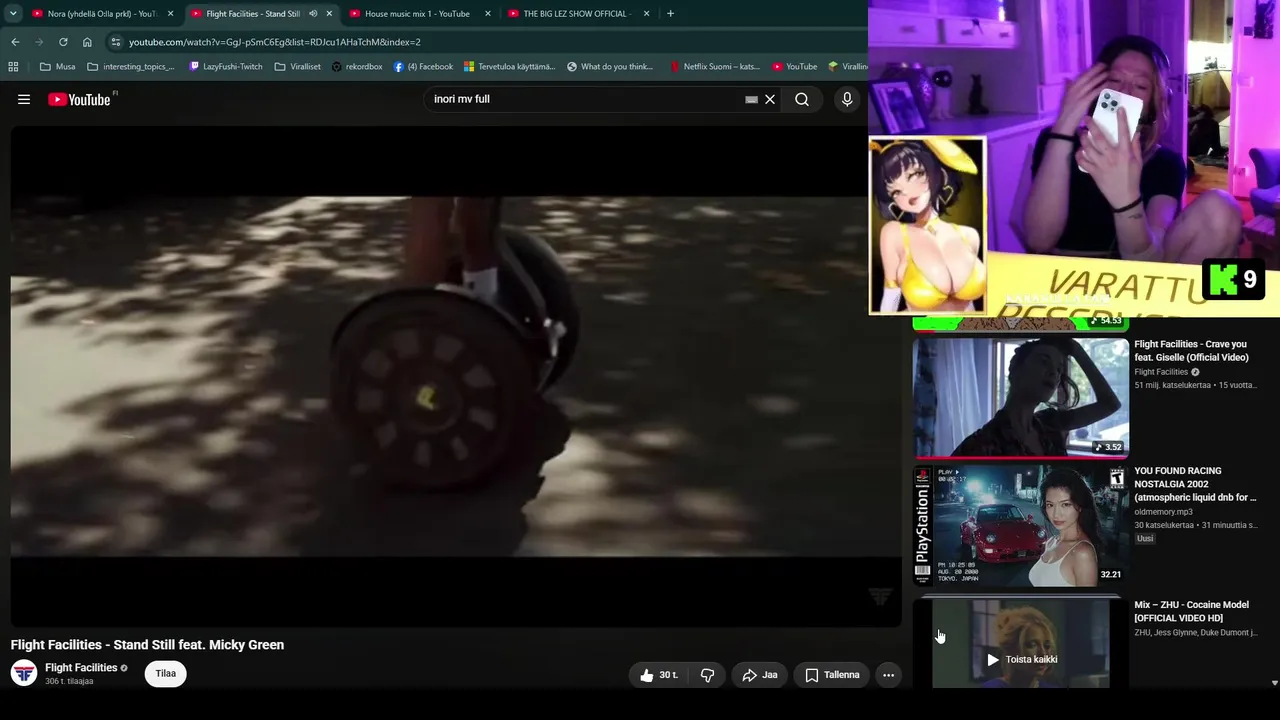Expand the Musa bookmarks folder
The image size is (1280, 720).
(57, 67)
